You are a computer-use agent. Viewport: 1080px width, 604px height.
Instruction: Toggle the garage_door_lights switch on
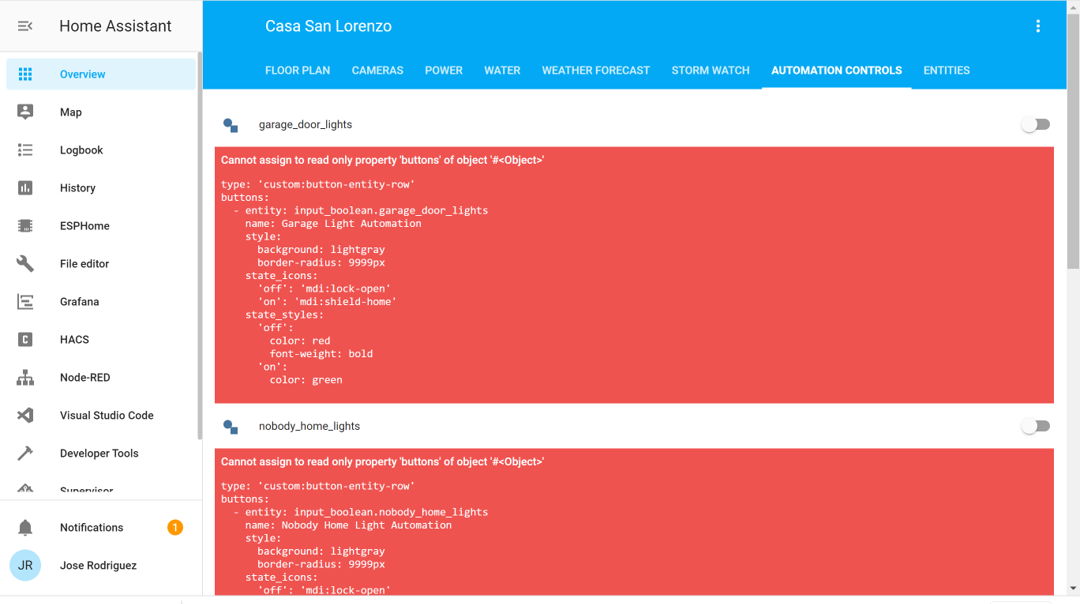coord(1035,124)
